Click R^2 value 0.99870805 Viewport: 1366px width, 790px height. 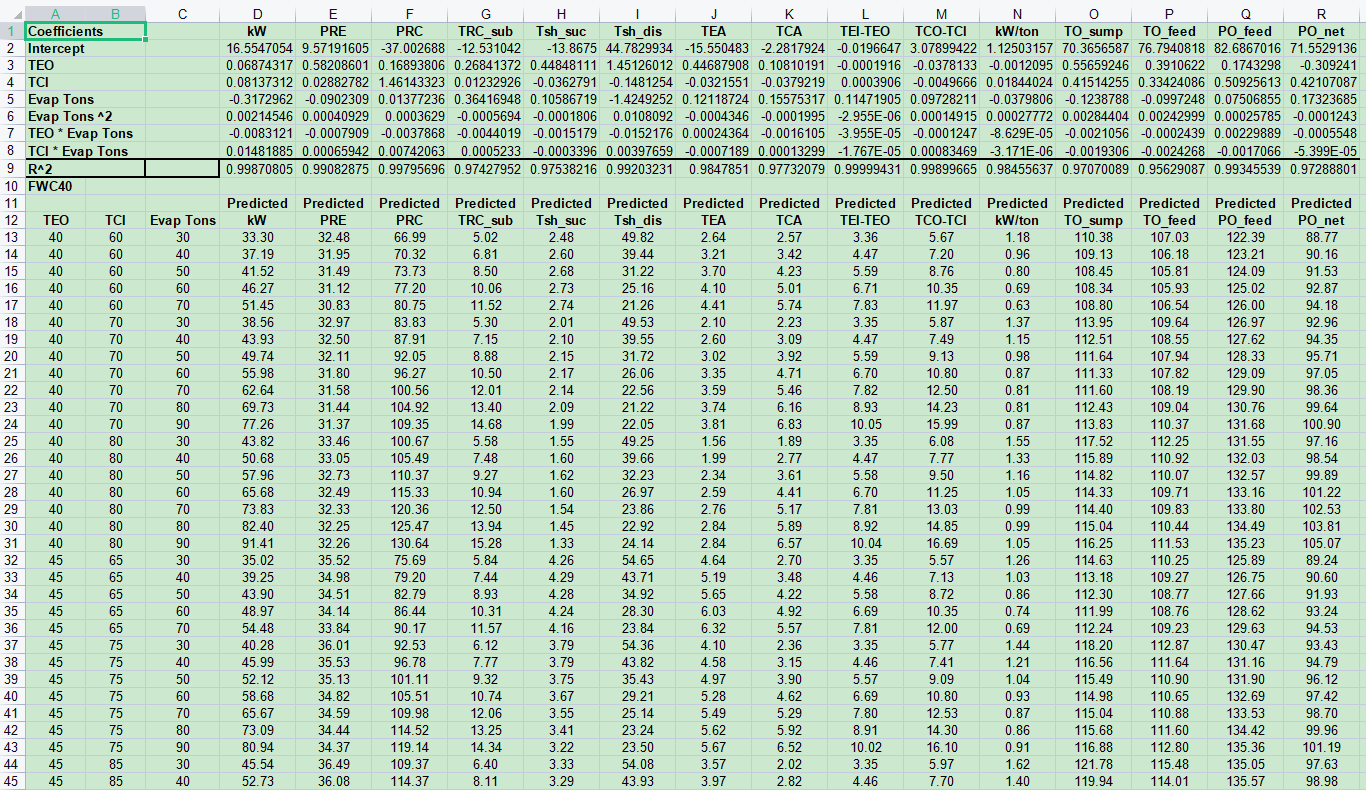point(257,169)
